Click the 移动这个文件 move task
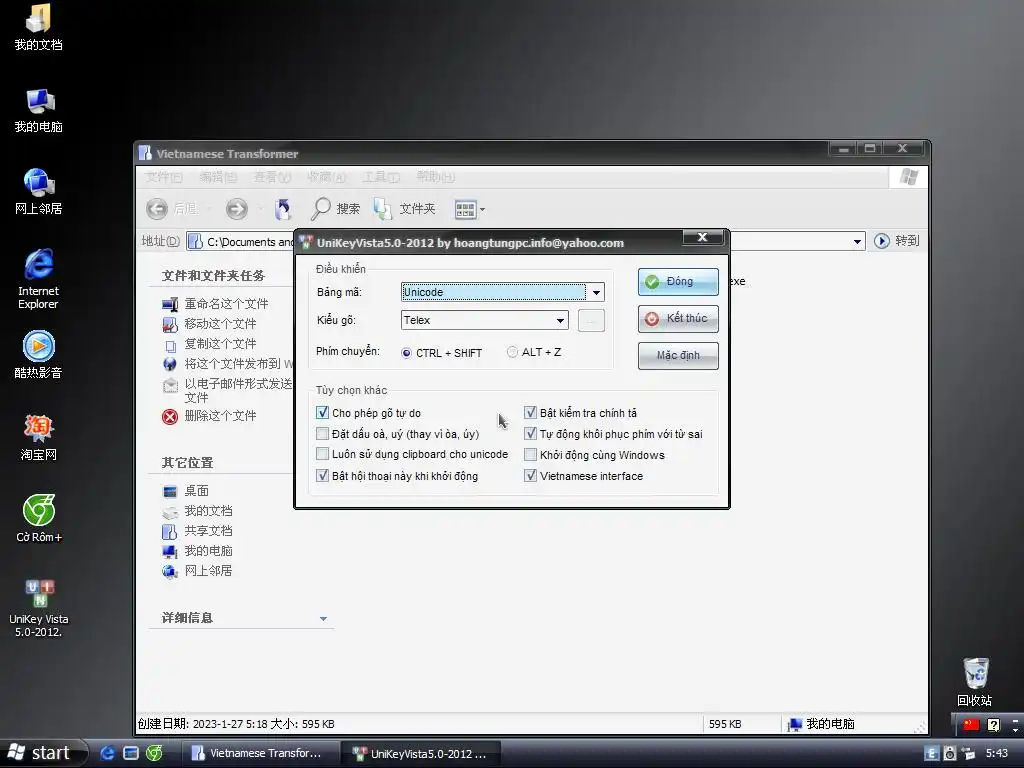This screenshot has width=1024, height=768. pyautogui.click(x=209, y=324)
